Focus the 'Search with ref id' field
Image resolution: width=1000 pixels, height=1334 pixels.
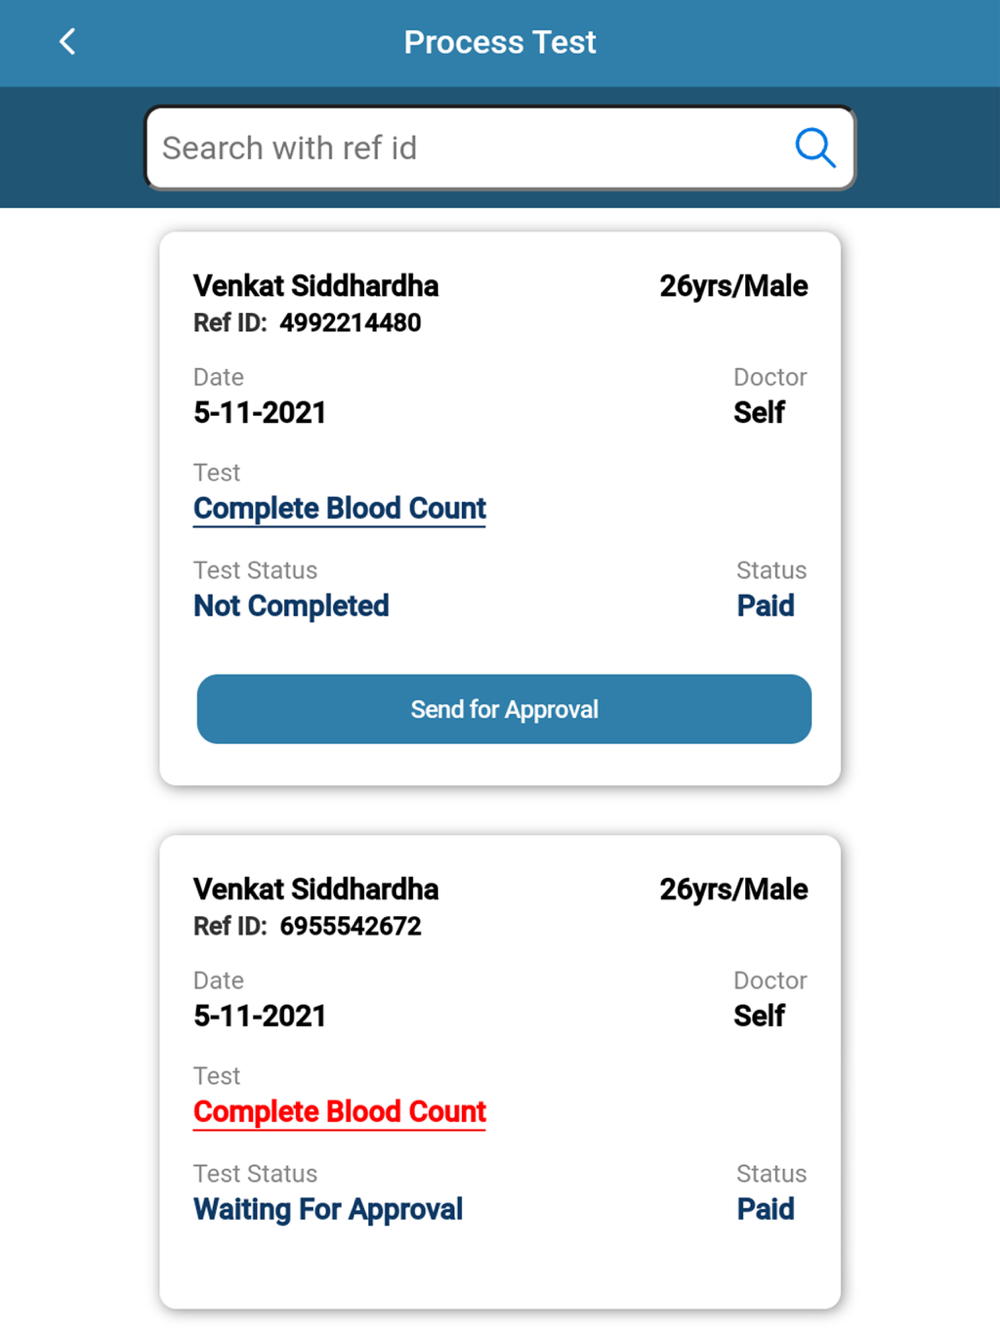click(470, 148)
